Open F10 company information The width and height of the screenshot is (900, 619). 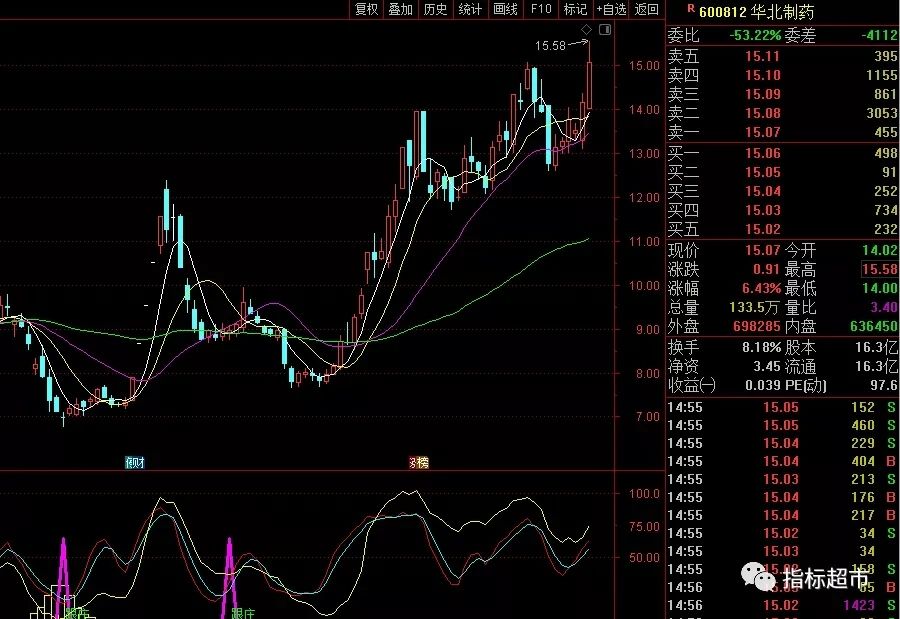coord(541,9)
